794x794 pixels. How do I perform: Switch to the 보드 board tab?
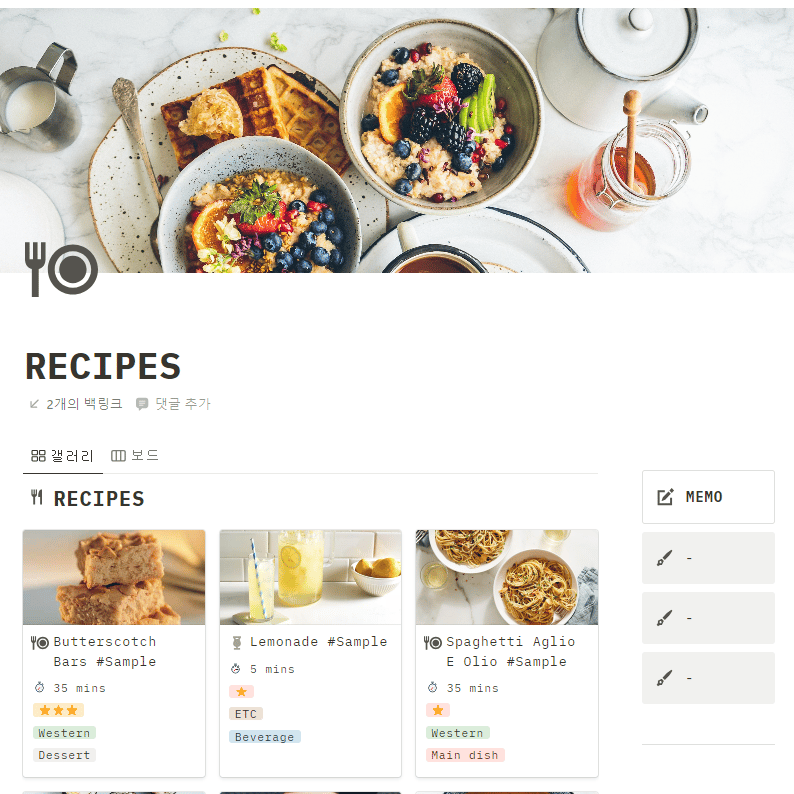tap(135, 455)
